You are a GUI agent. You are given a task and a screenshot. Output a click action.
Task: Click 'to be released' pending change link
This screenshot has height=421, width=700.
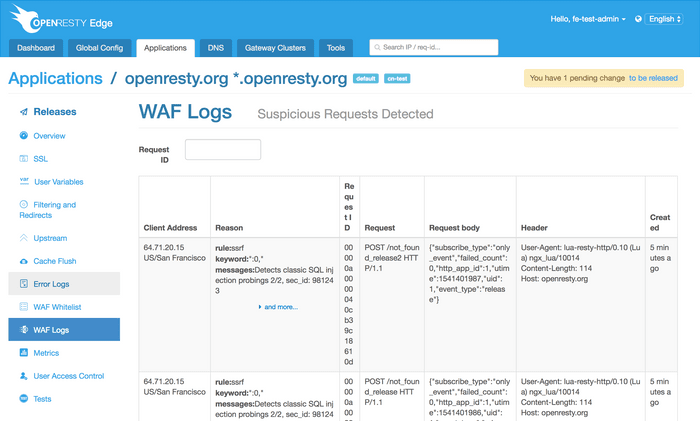[x=653, y=78]
